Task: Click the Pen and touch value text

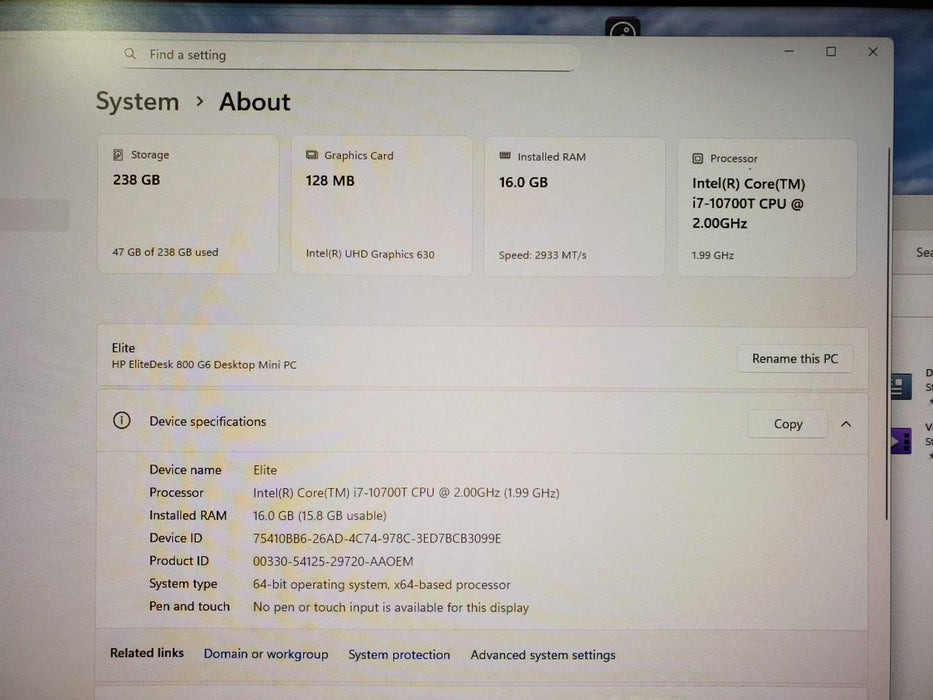Action: tap(391, 607)
